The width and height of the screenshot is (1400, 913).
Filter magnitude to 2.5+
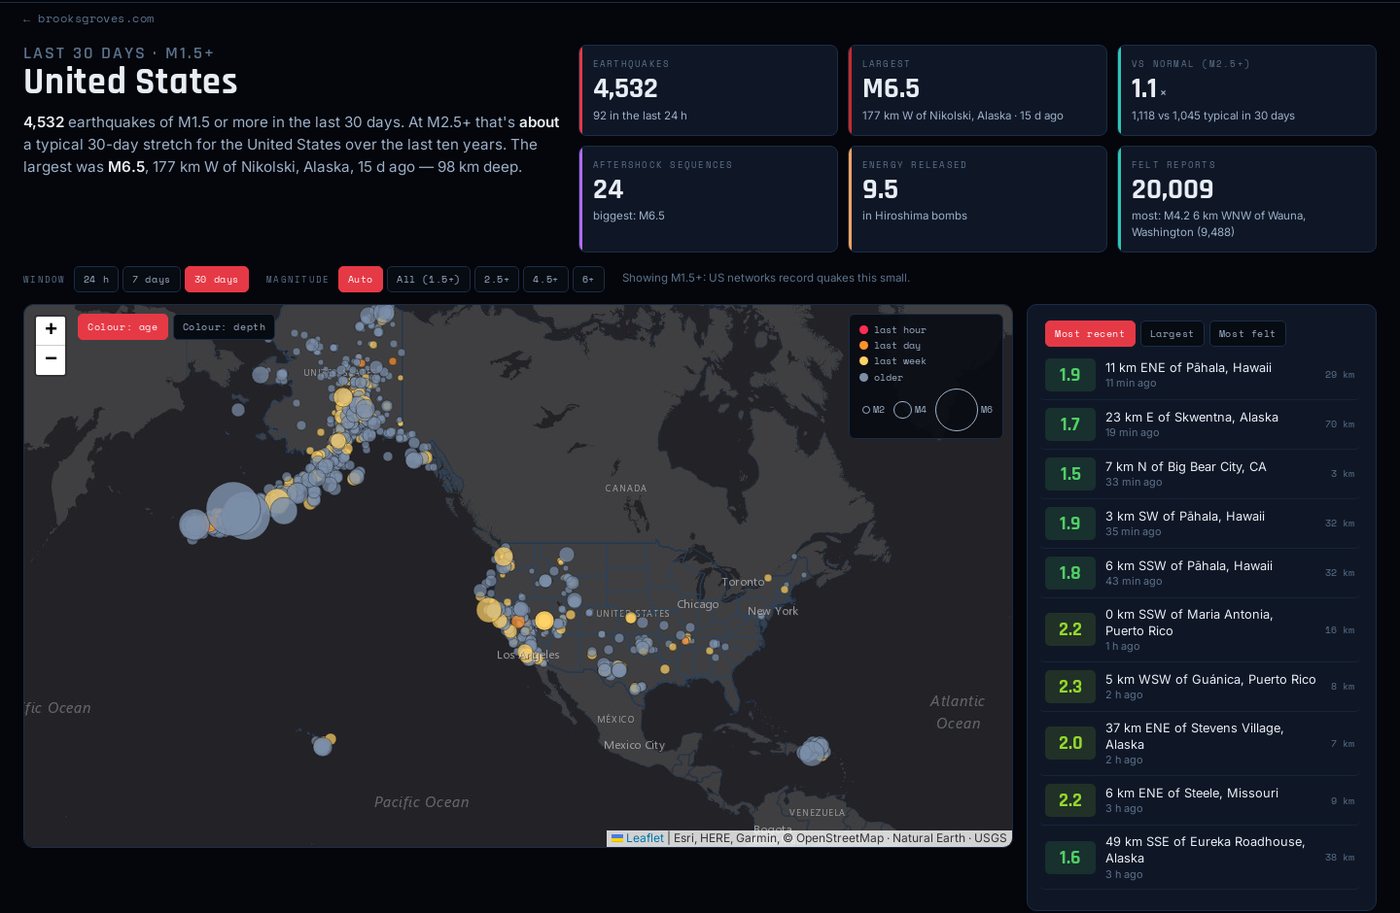pos(497,279)
